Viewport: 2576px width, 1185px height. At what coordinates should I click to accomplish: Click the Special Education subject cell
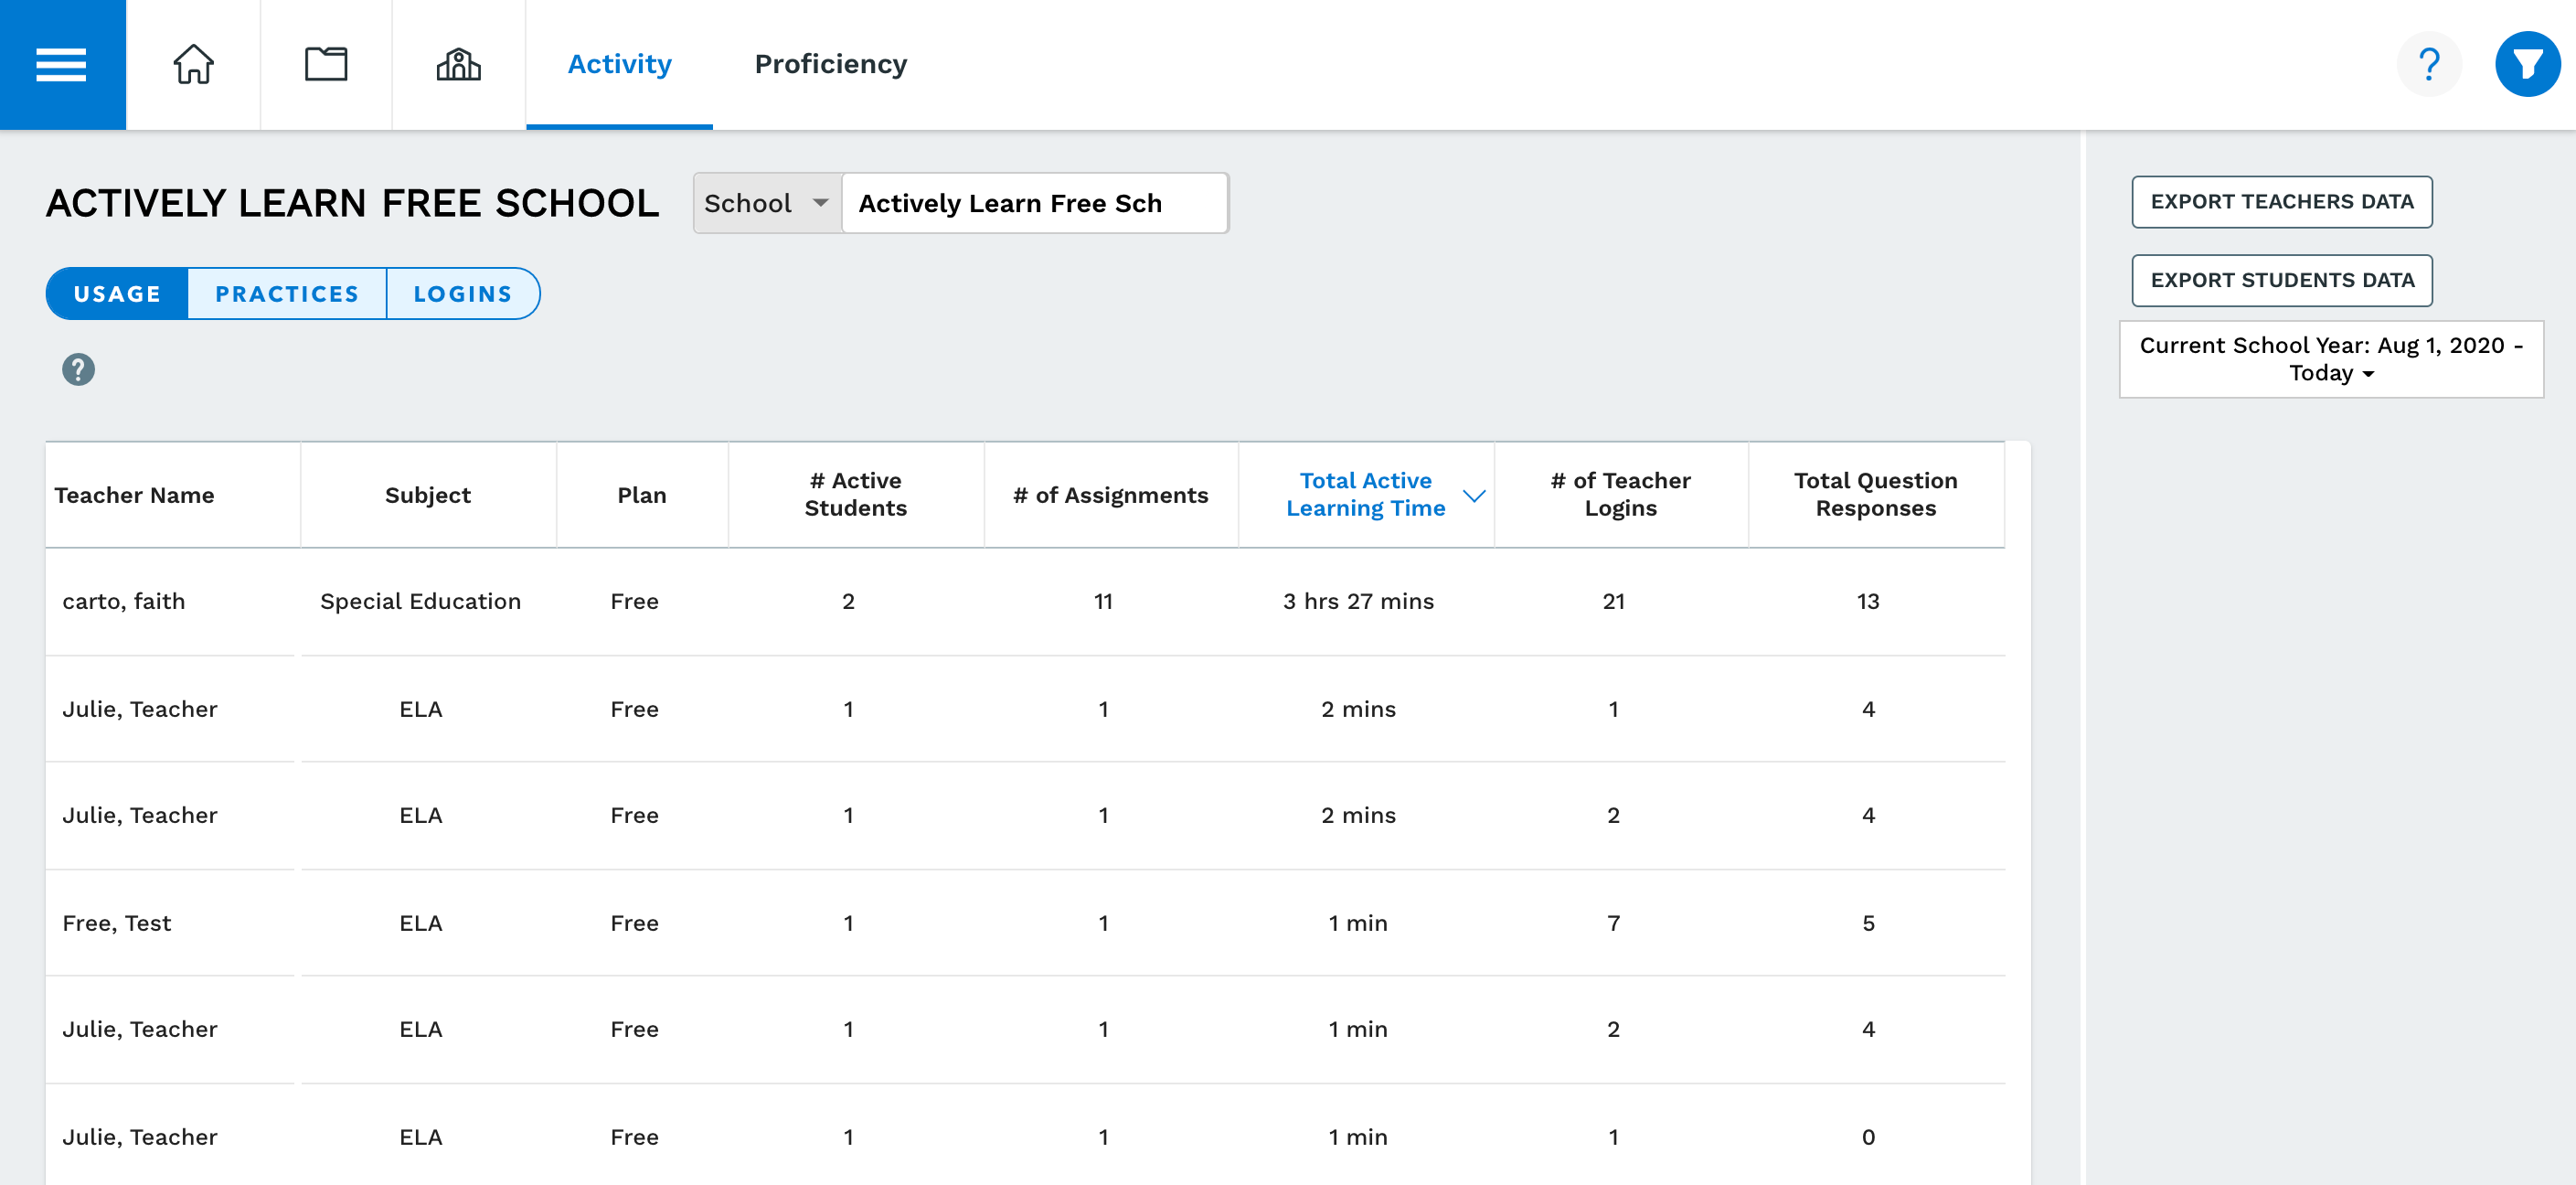coord(421,602)
